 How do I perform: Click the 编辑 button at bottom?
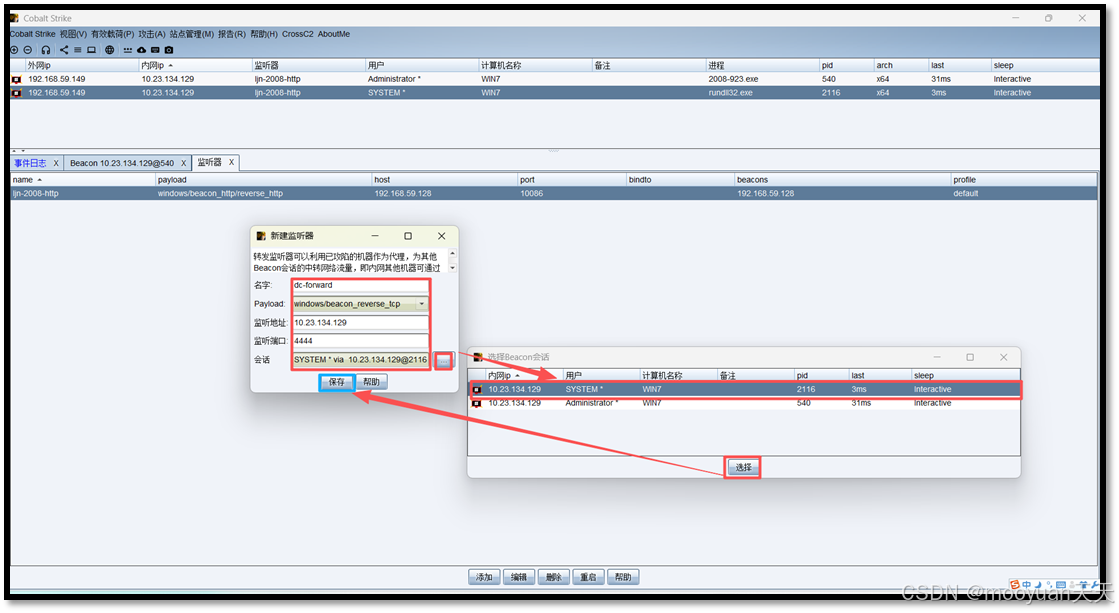click(519, 577)
